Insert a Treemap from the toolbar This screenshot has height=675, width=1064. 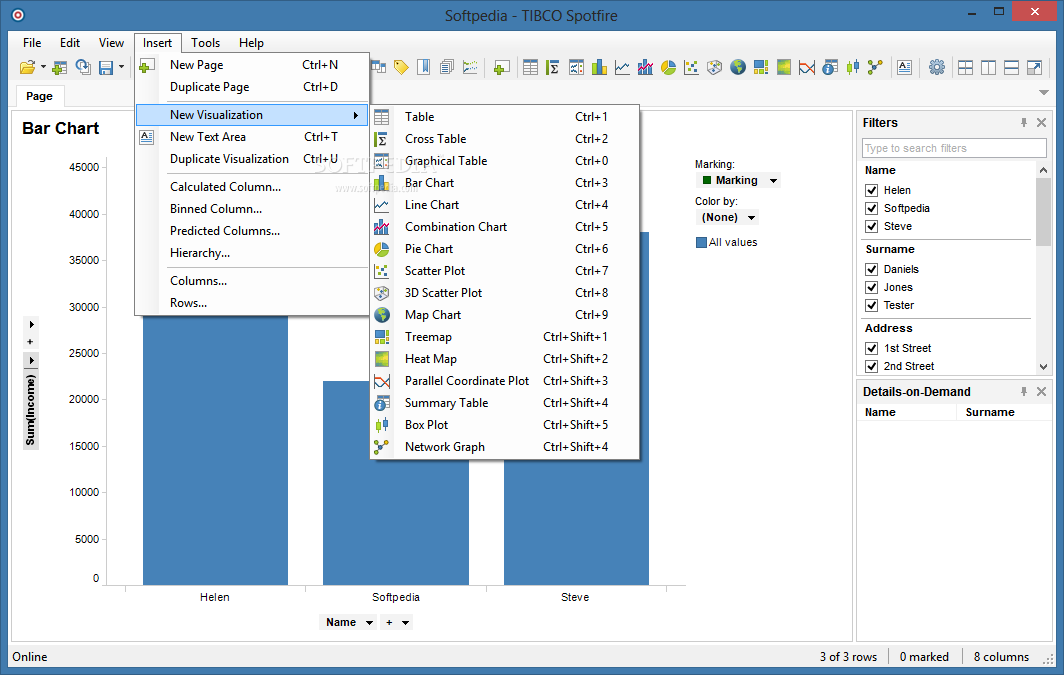coord(761,67)
